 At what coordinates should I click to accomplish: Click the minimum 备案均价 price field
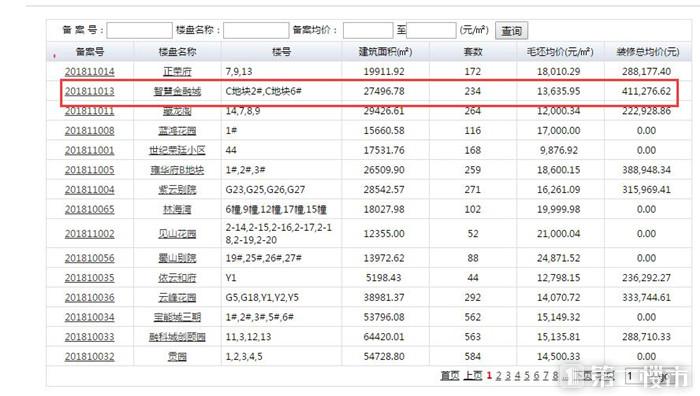coord(368,30)
